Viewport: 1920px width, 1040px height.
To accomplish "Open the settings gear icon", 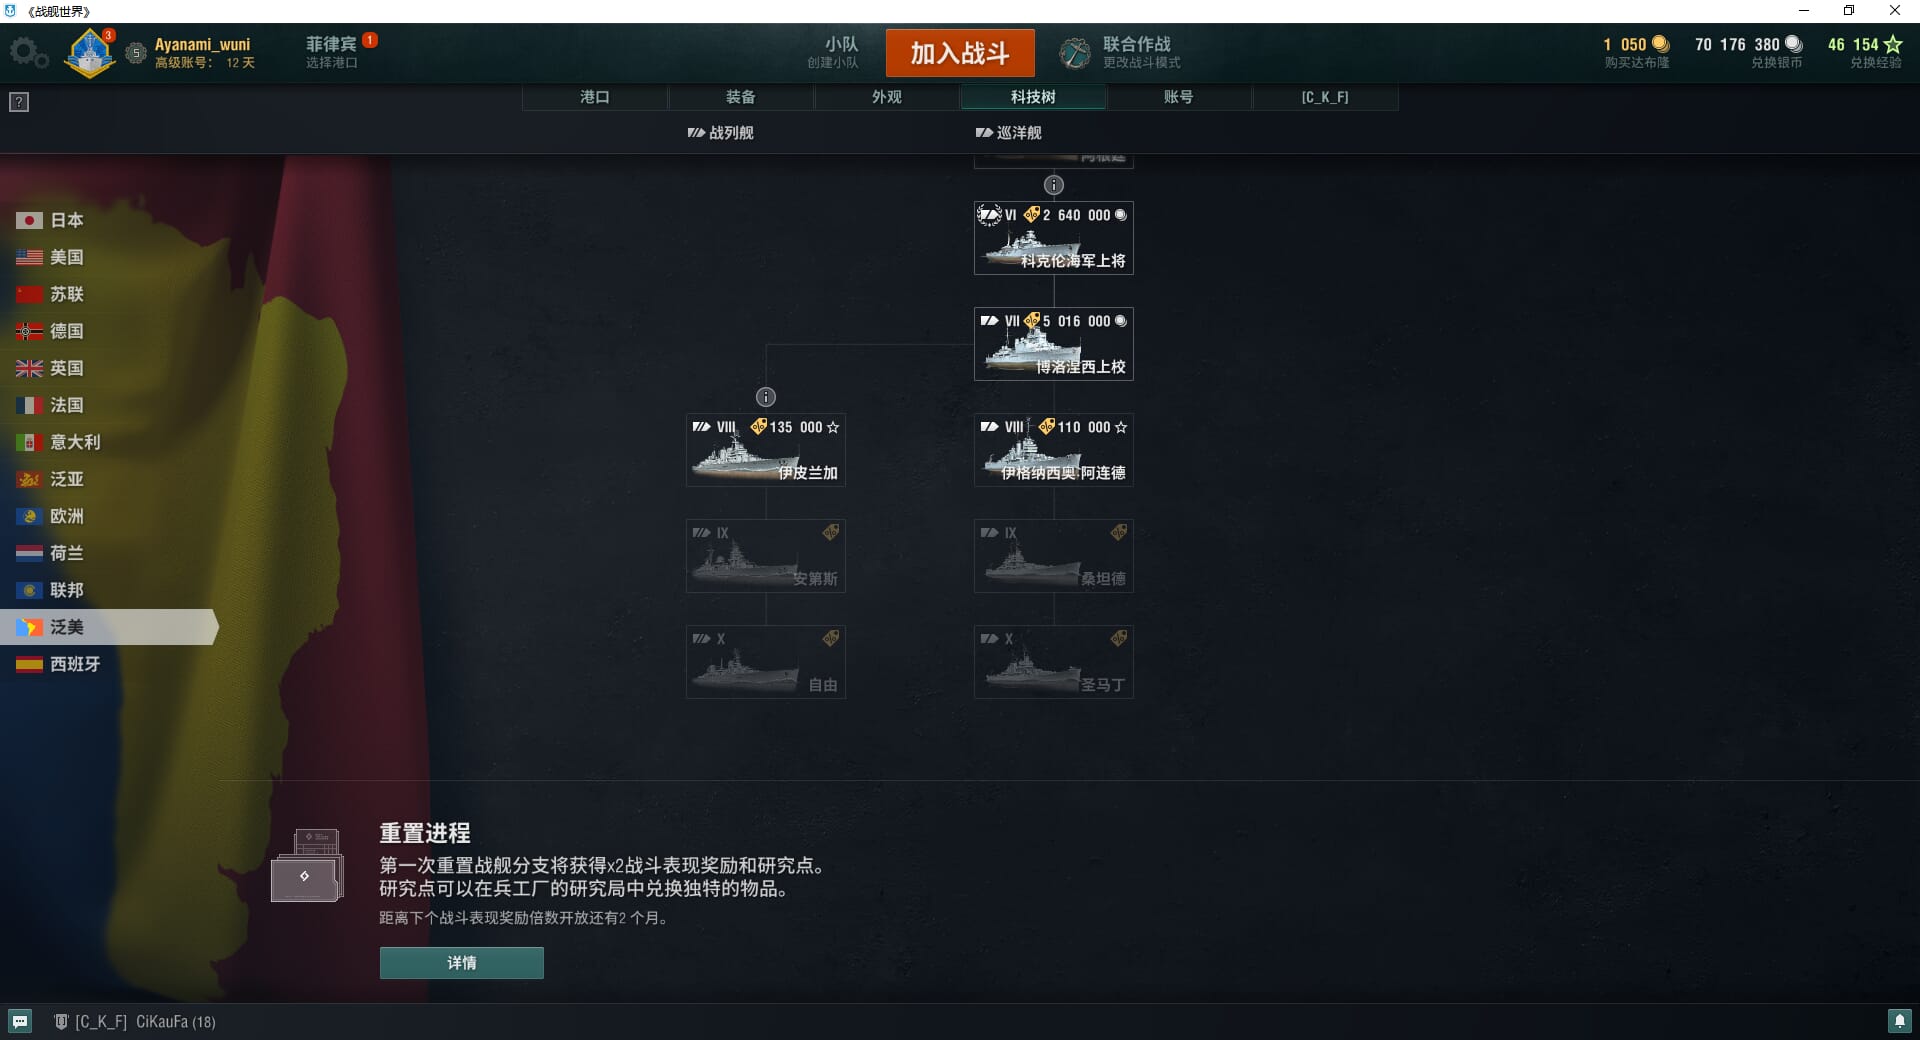I will pos(29,53).
